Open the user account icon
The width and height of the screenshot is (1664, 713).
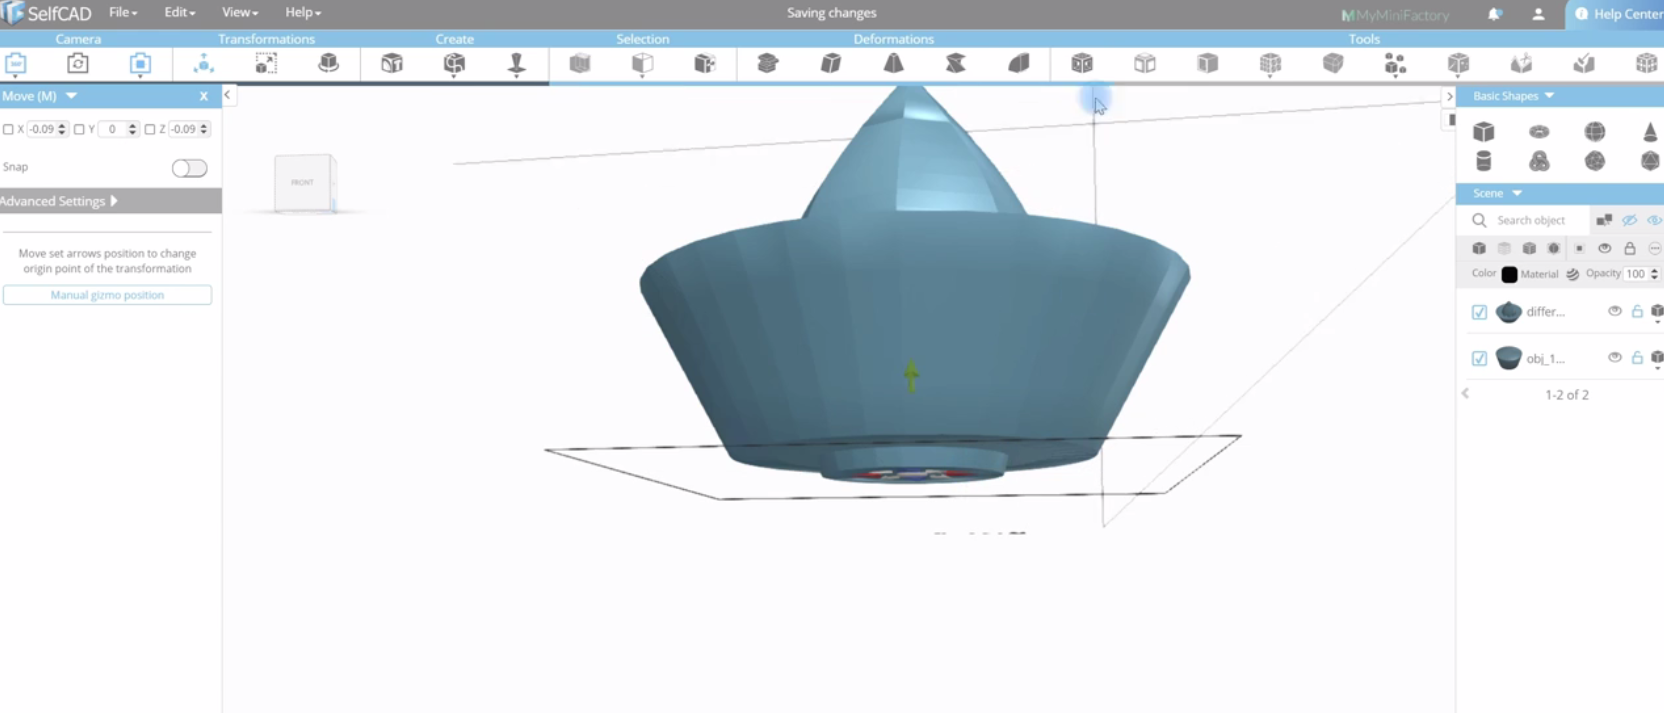(1538, 14)
